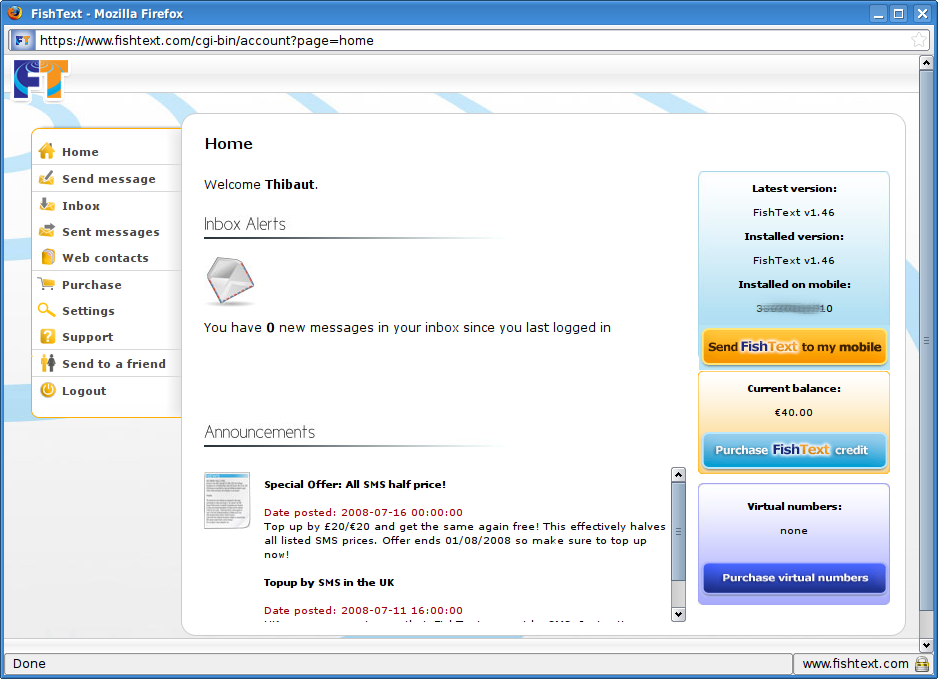The width and height of the screenshot is (938, 679).
Task: Click the Purchase virtual numbers button
Action: point(794,578)
